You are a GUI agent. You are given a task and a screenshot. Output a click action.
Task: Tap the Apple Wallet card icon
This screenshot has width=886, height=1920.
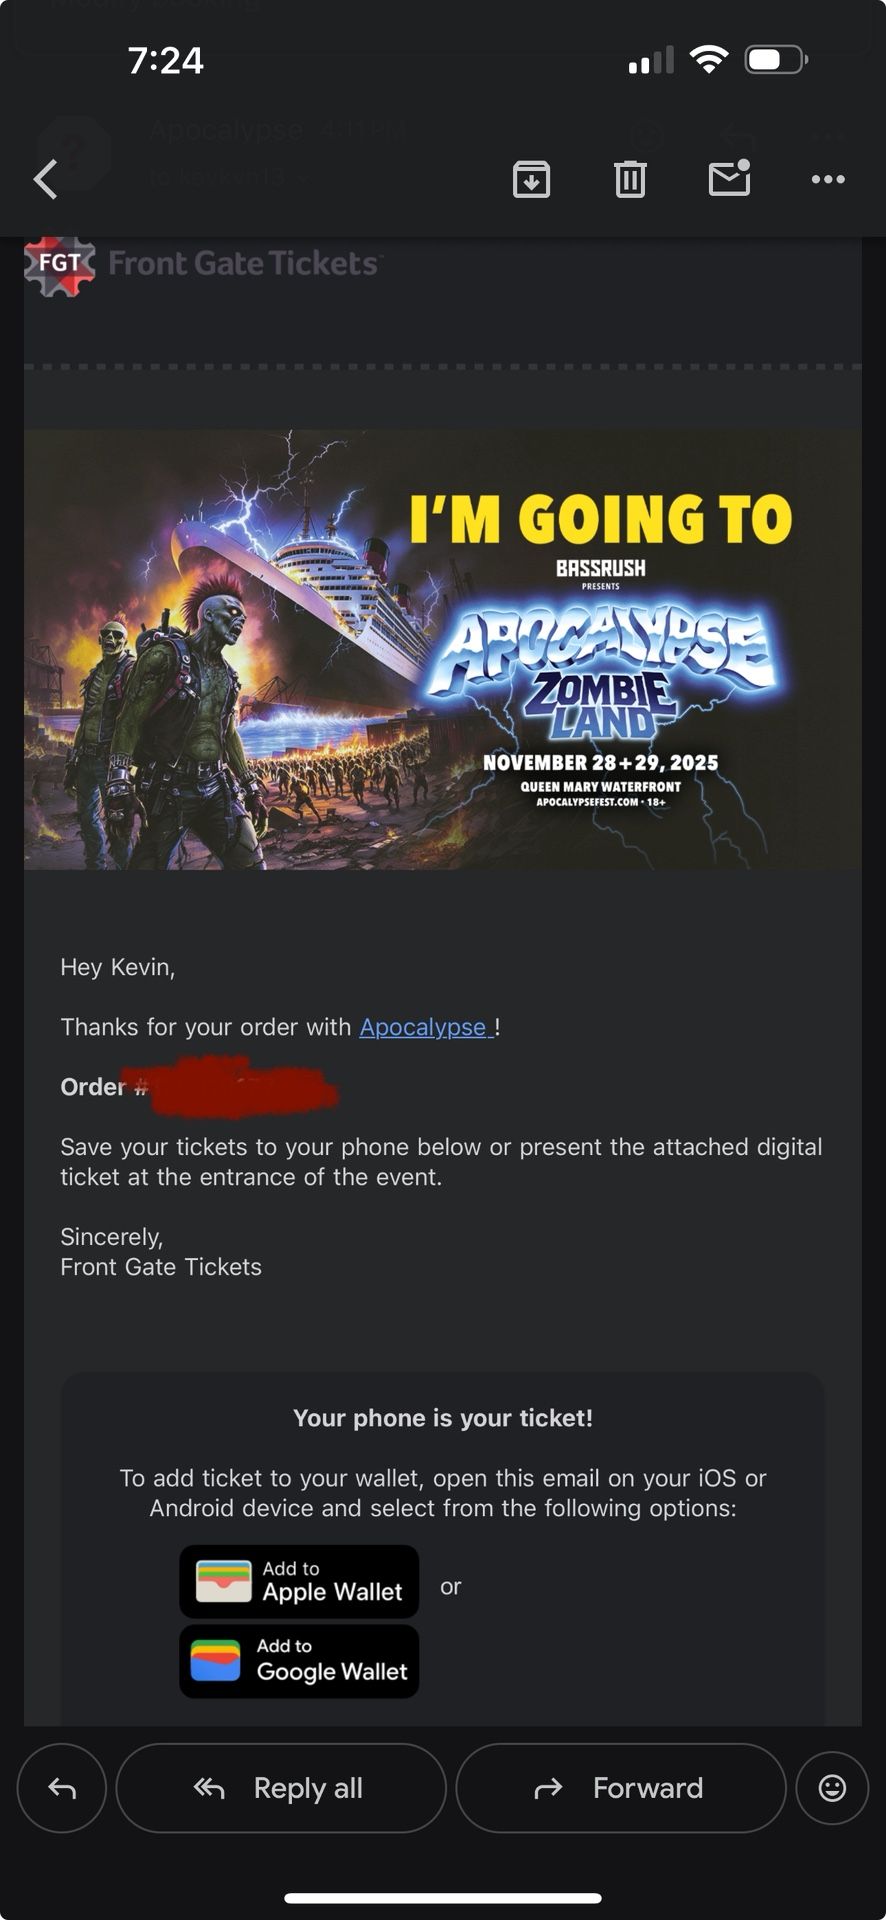223,1582
